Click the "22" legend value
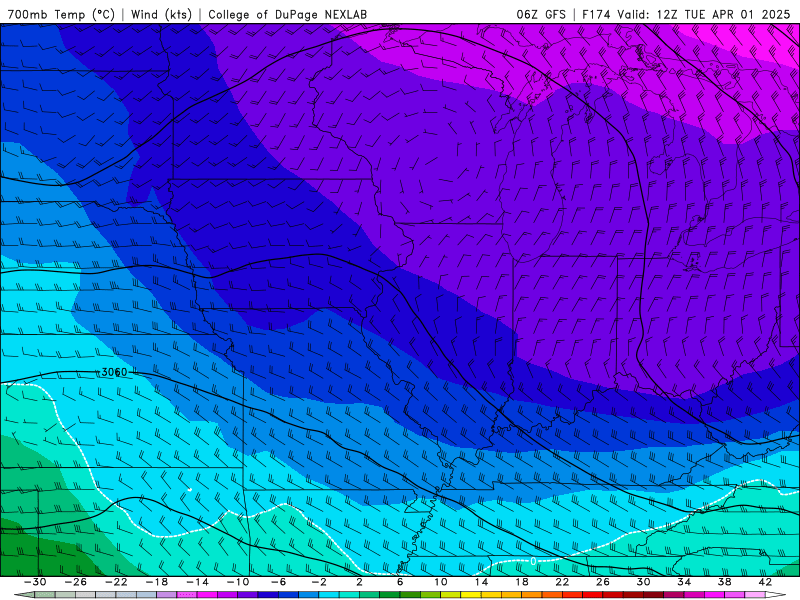This screenshot has height=600, width=800. (562, 582)
